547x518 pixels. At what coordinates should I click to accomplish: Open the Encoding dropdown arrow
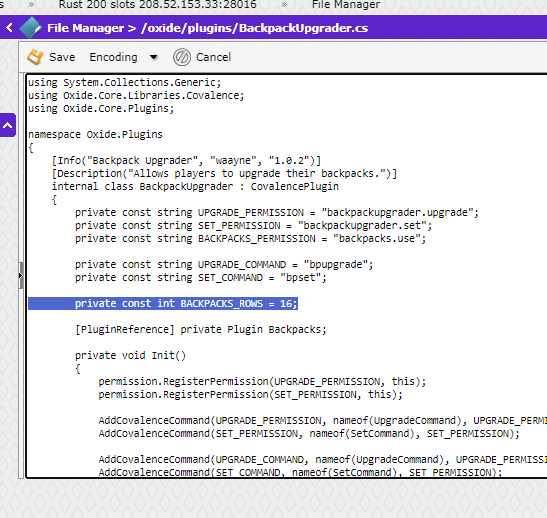[x=153, y=57]
